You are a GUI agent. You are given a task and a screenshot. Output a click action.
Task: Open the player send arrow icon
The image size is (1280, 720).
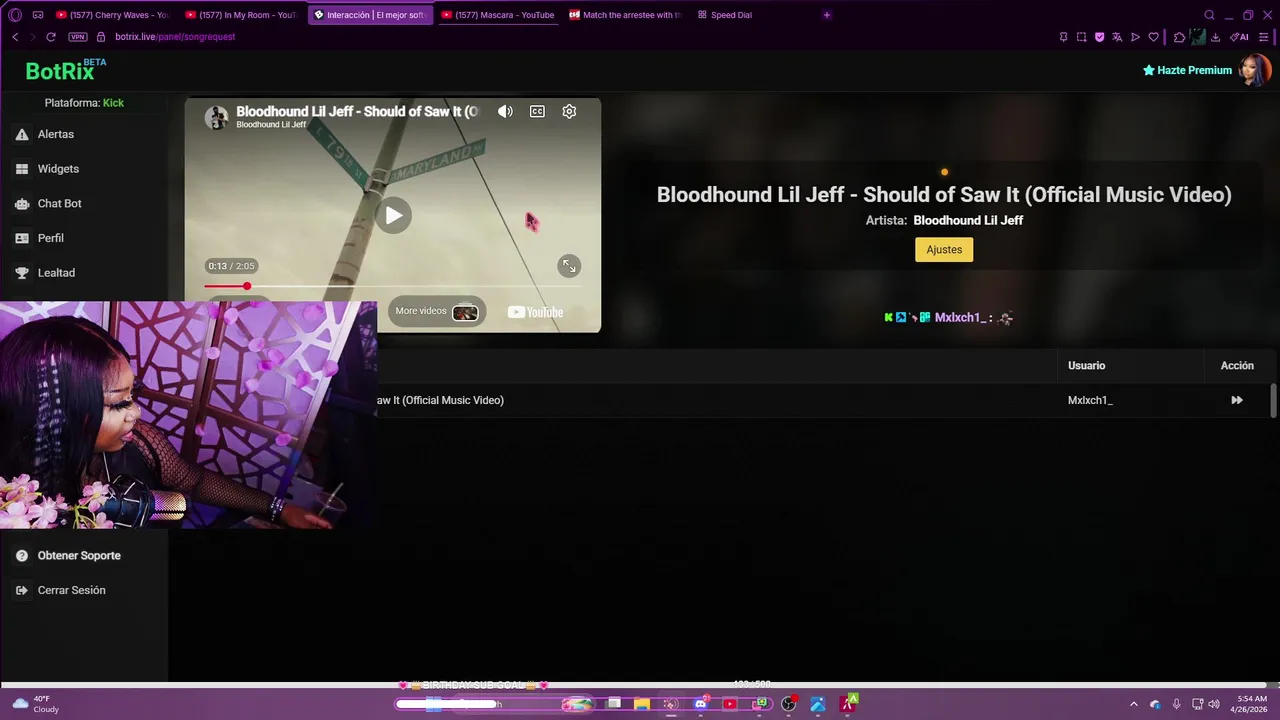coord(1135,37)
